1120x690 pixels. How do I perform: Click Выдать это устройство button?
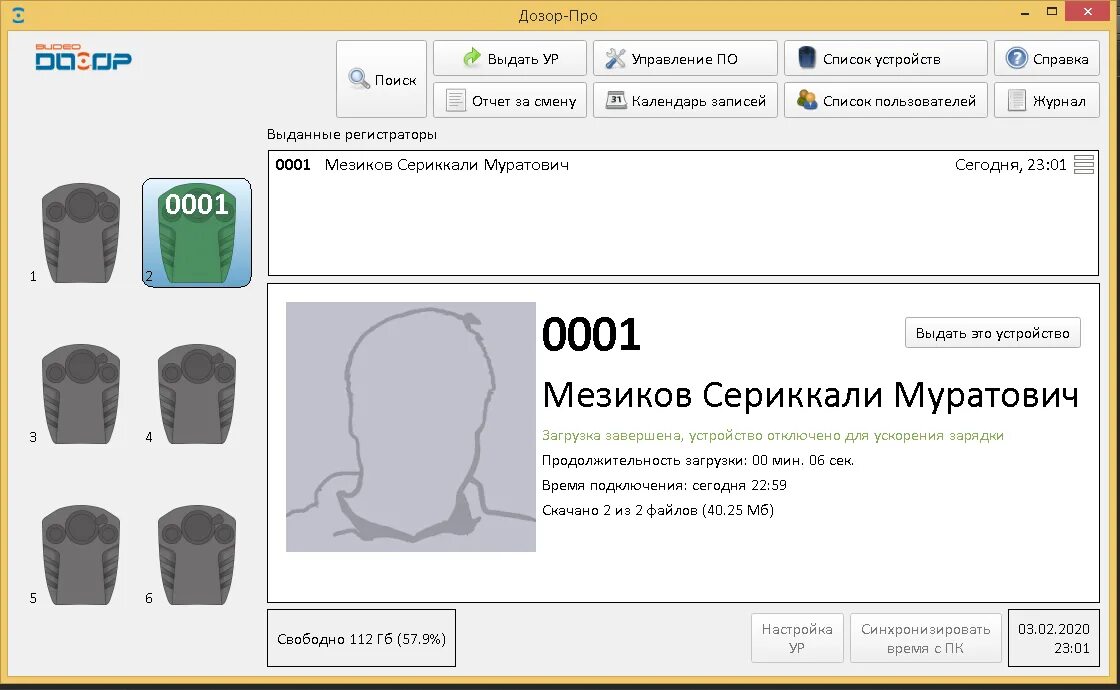tap(992, 333)
